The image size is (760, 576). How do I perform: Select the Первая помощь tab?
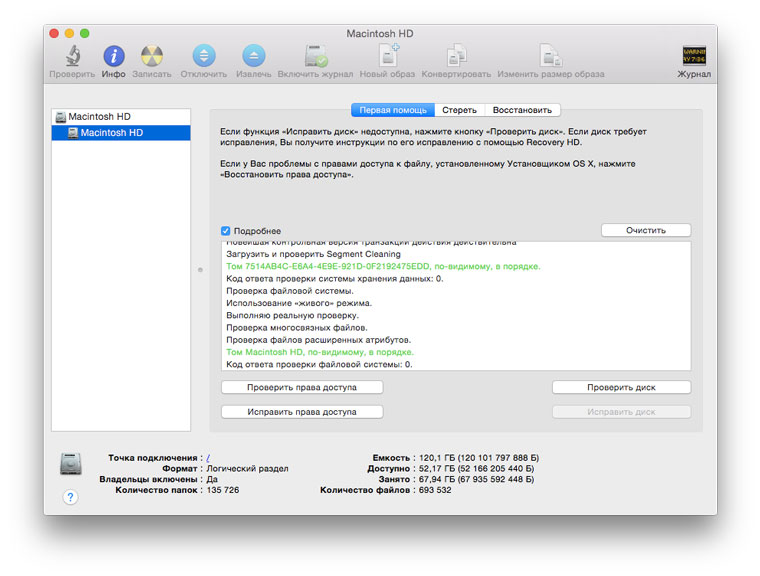click(x=393, y=110)
